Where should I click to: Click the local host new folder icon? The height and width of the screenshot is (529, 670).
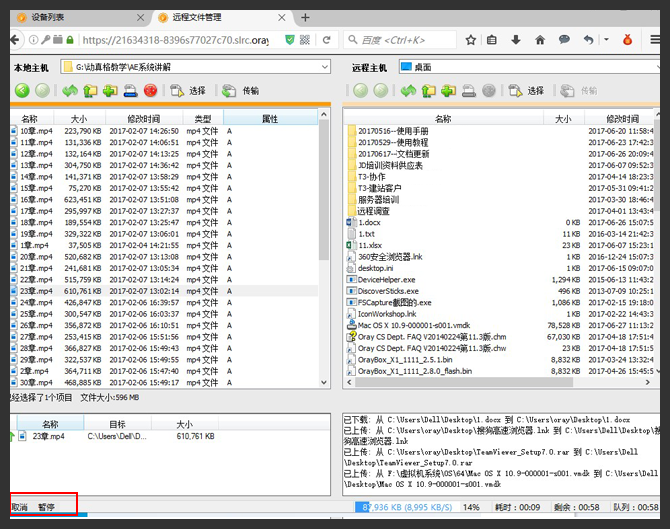[x=110, y=91]
